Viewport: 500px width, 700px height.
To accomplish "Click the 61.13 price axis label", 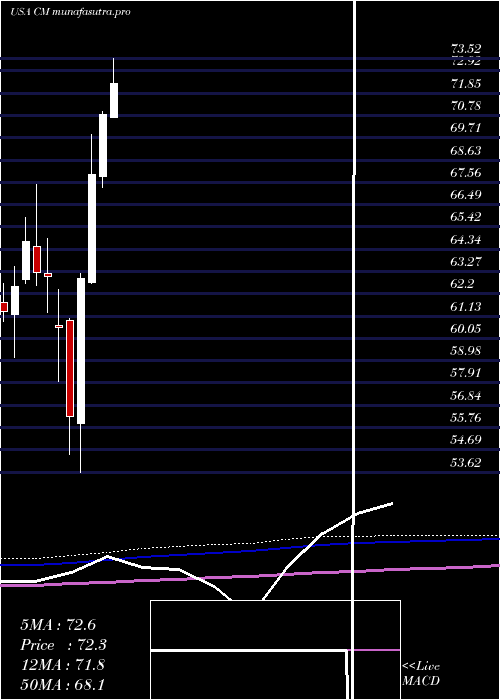I will point(466,306).
